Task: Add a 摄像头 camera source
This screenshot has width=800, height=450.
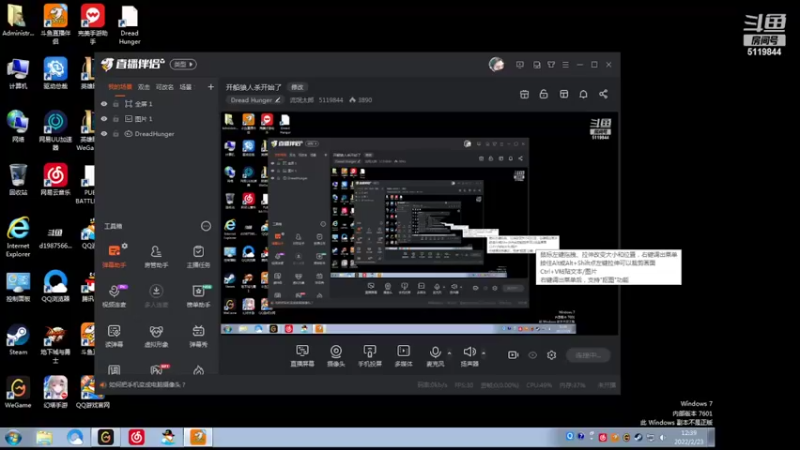Action: point(336,356)
